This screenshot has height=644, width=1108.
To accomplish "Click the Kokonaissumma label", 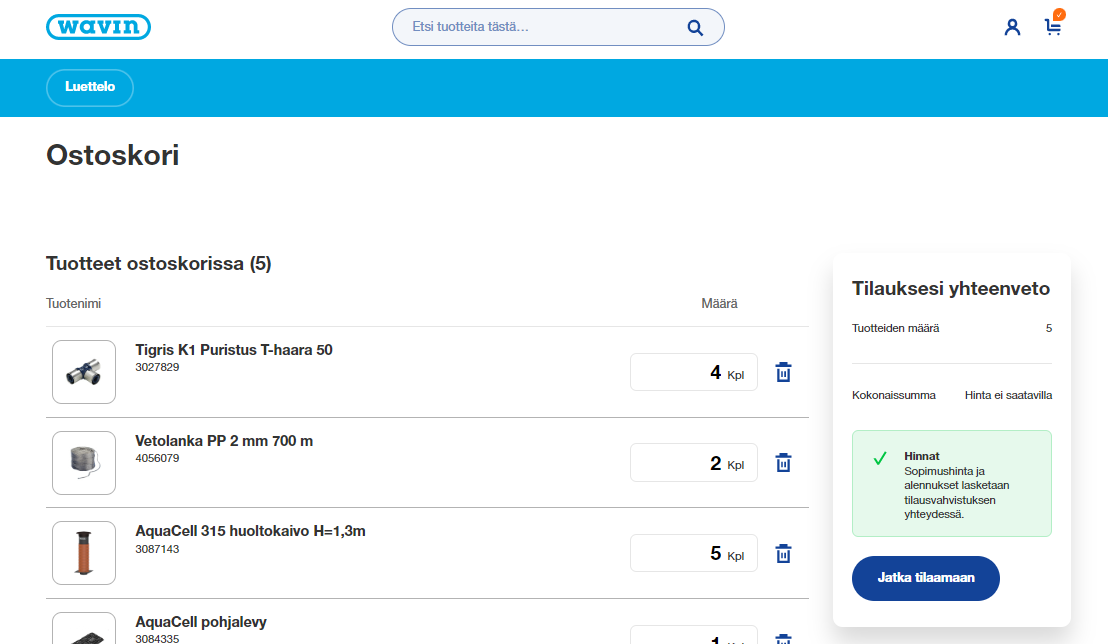I will coord(894,395).
